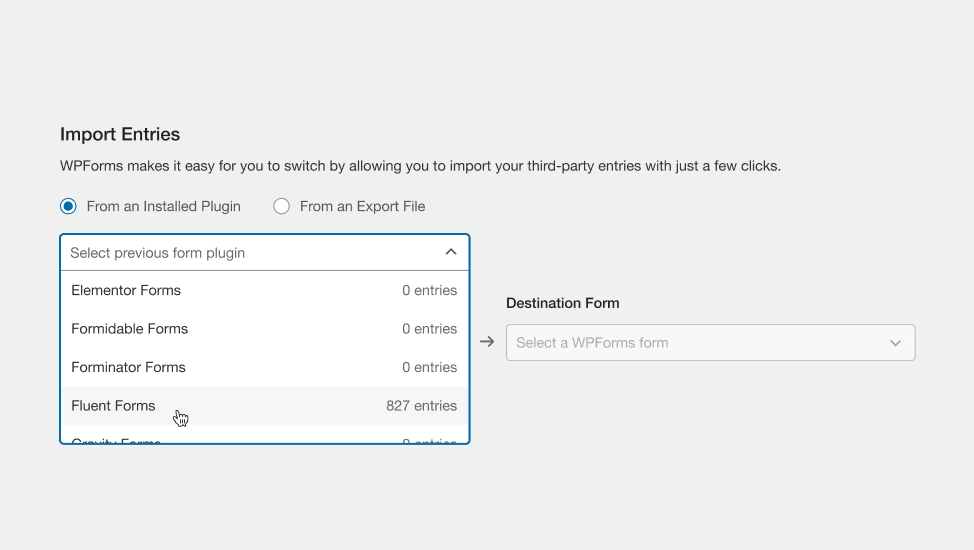The image size is (974, 550).
Task: Open the Select a WPForms form dropdown
Action: 711,342
